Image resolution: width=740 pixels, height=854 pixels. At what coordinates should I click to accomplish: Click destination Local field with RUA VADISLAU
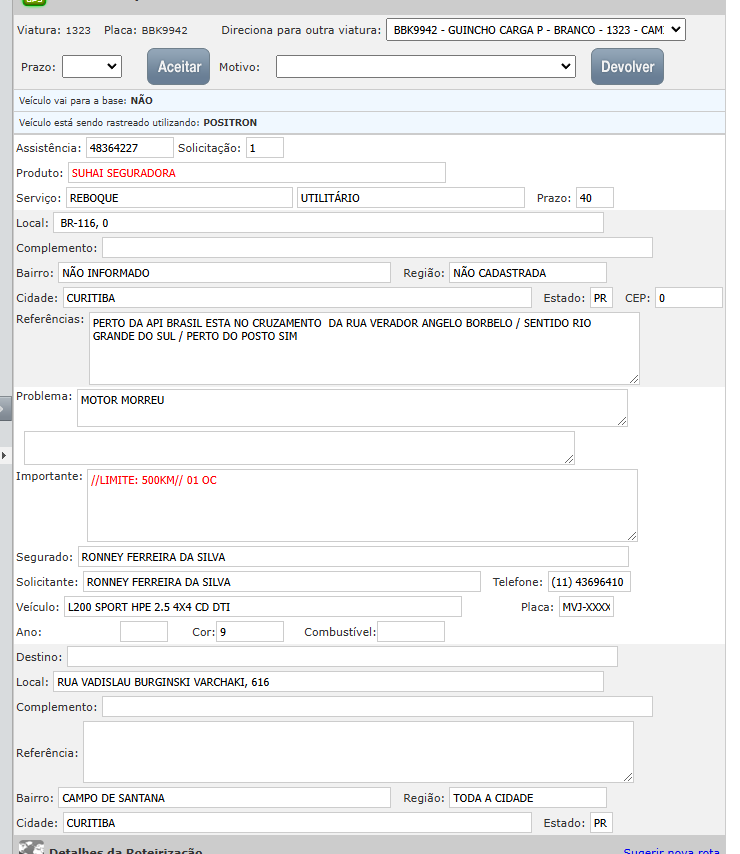[x=328, y=682]
